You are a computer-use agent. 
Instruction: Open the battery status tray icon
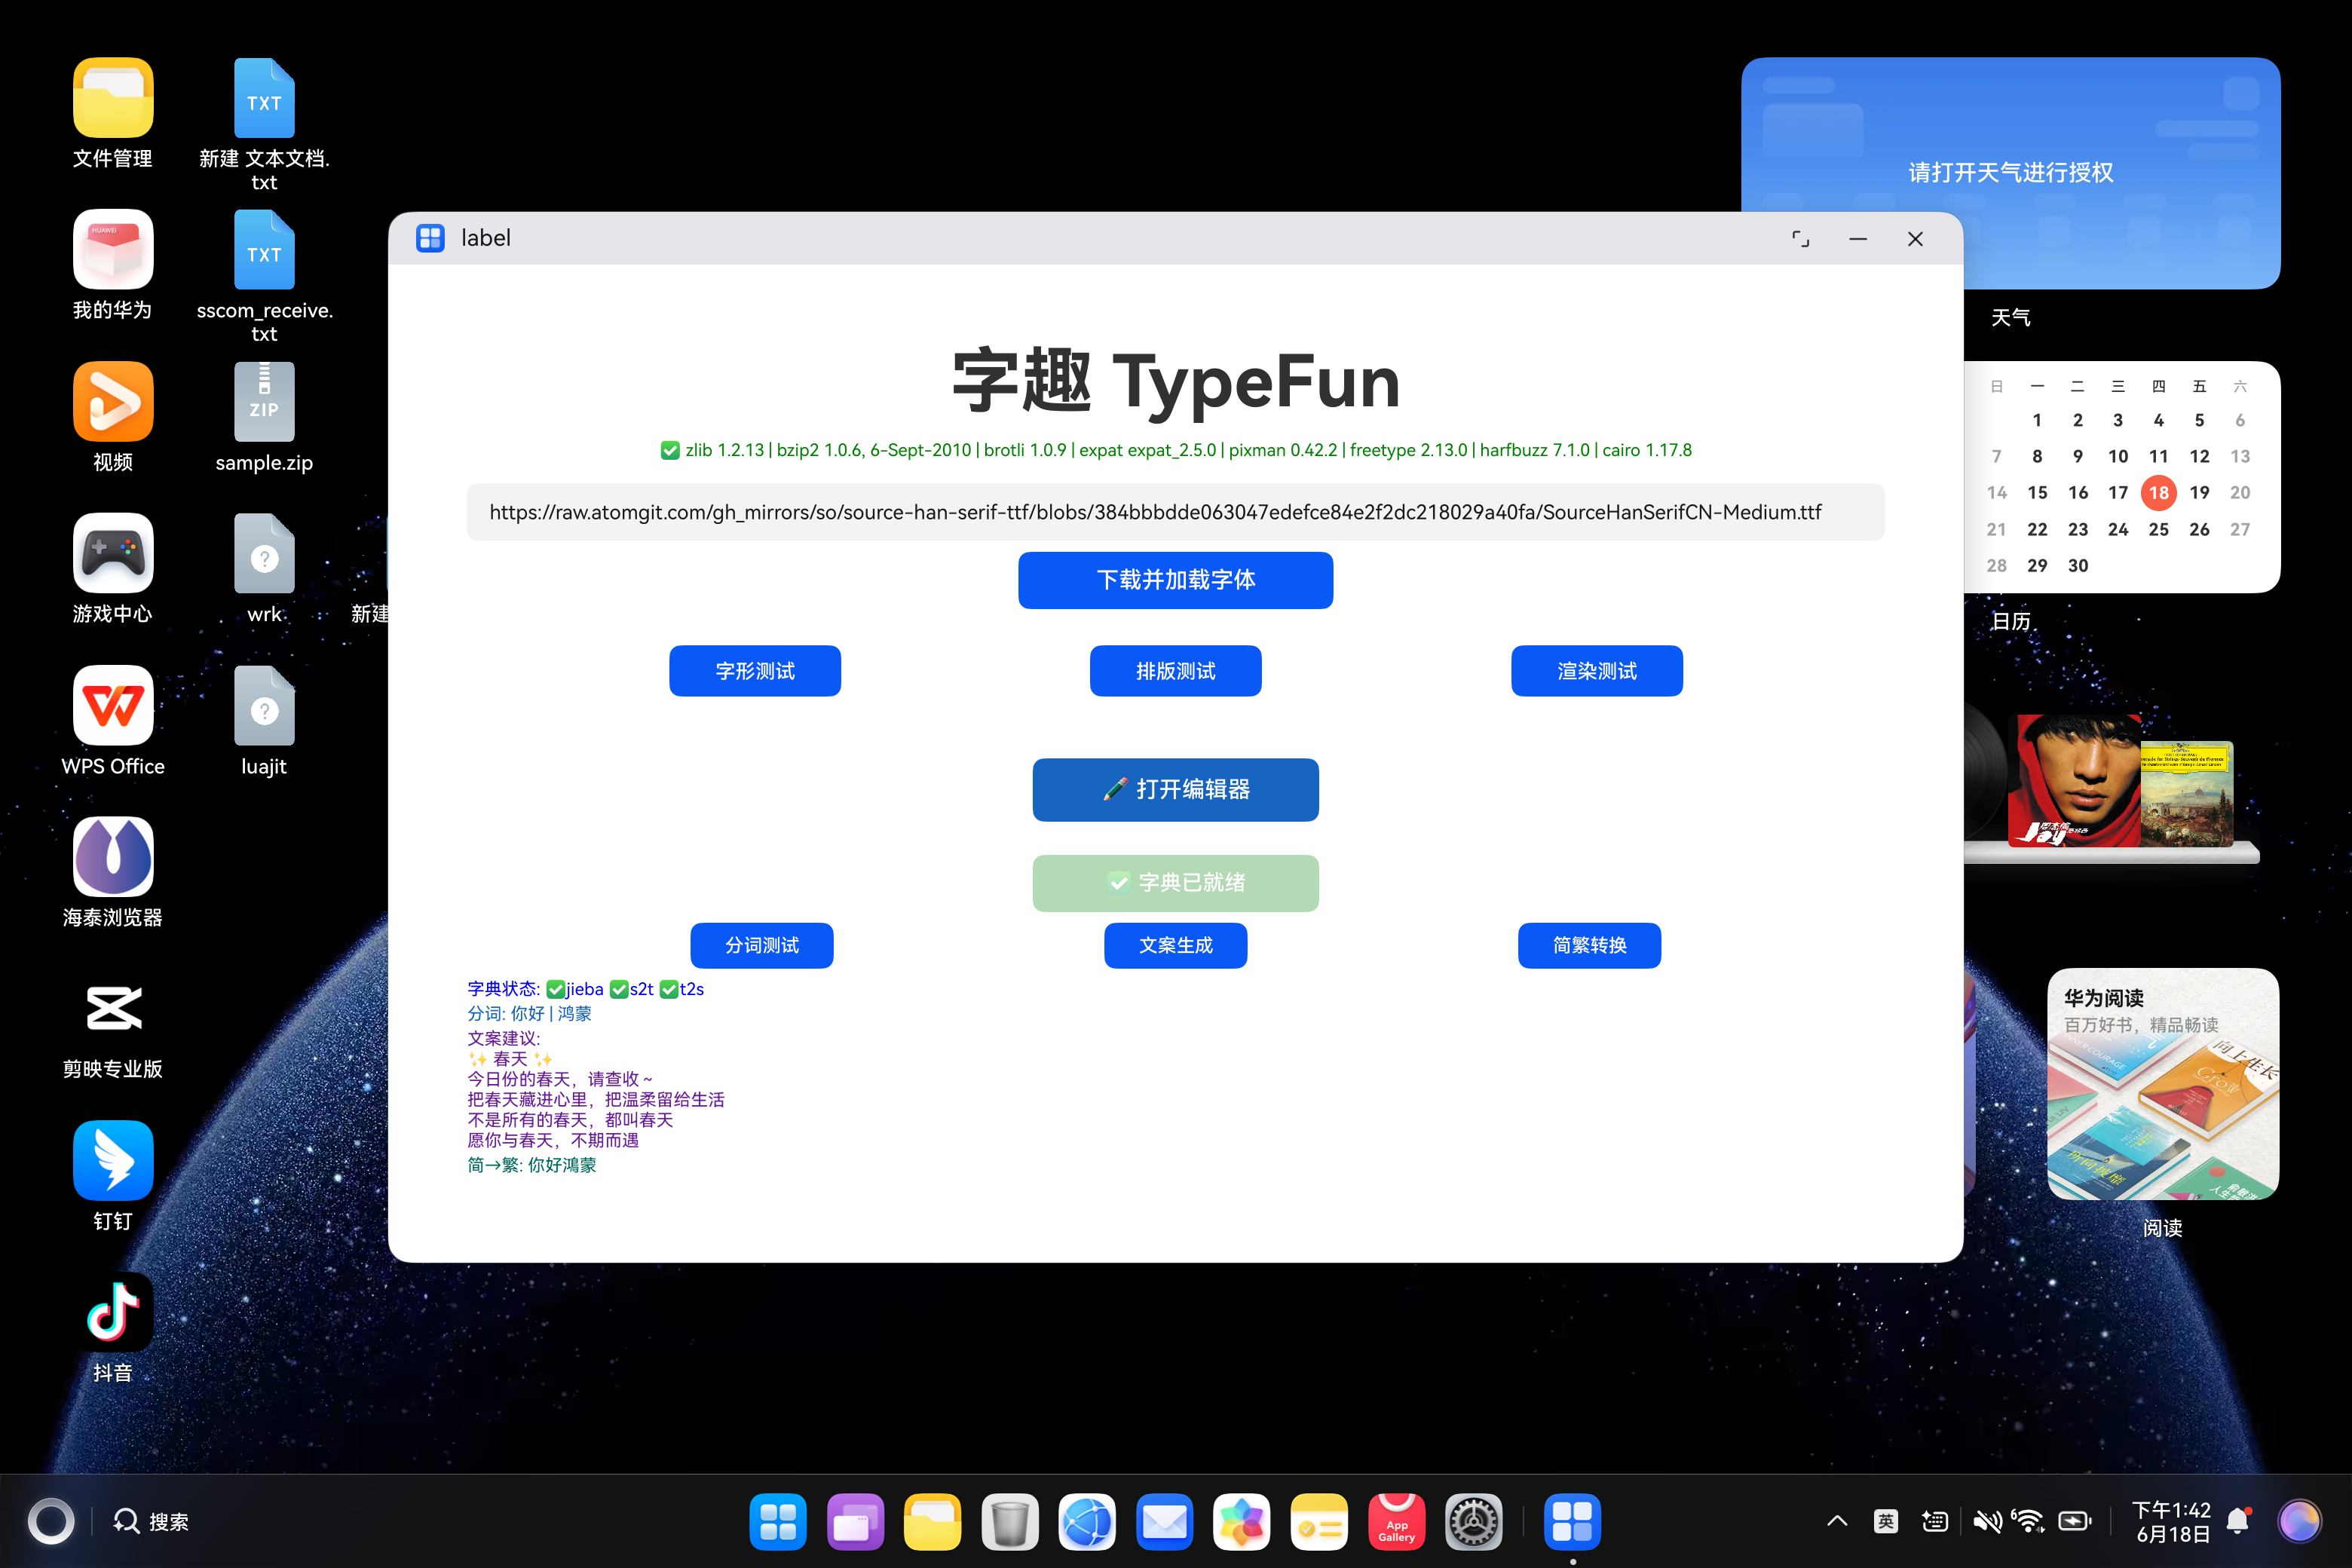click(x=2075, y=1522)
